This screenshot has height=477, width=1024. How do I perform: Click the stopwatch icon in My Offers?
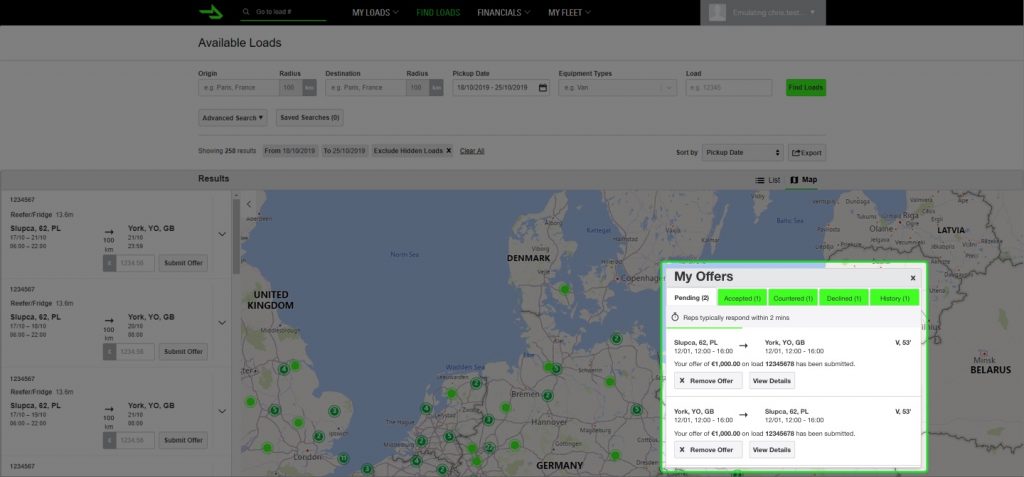[675, 318]
